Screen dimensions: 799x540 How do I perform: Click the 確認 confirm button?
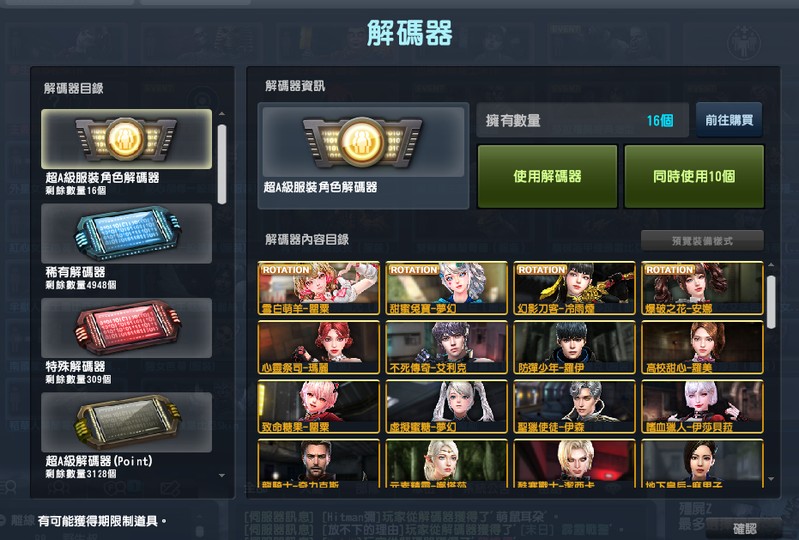point(744,528)
